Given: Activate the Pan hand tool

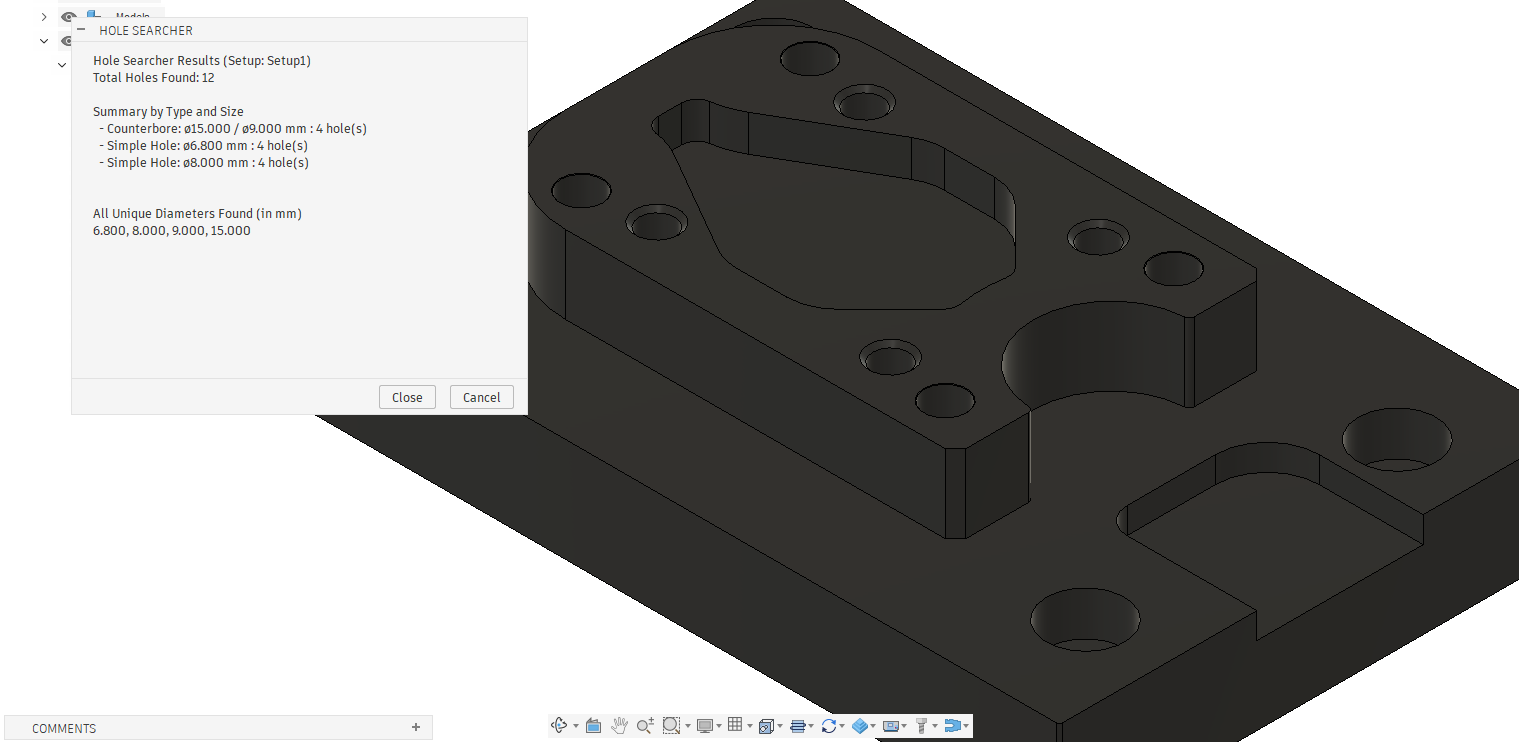Looking at the screenshot, I should click(x=619, y=725).
